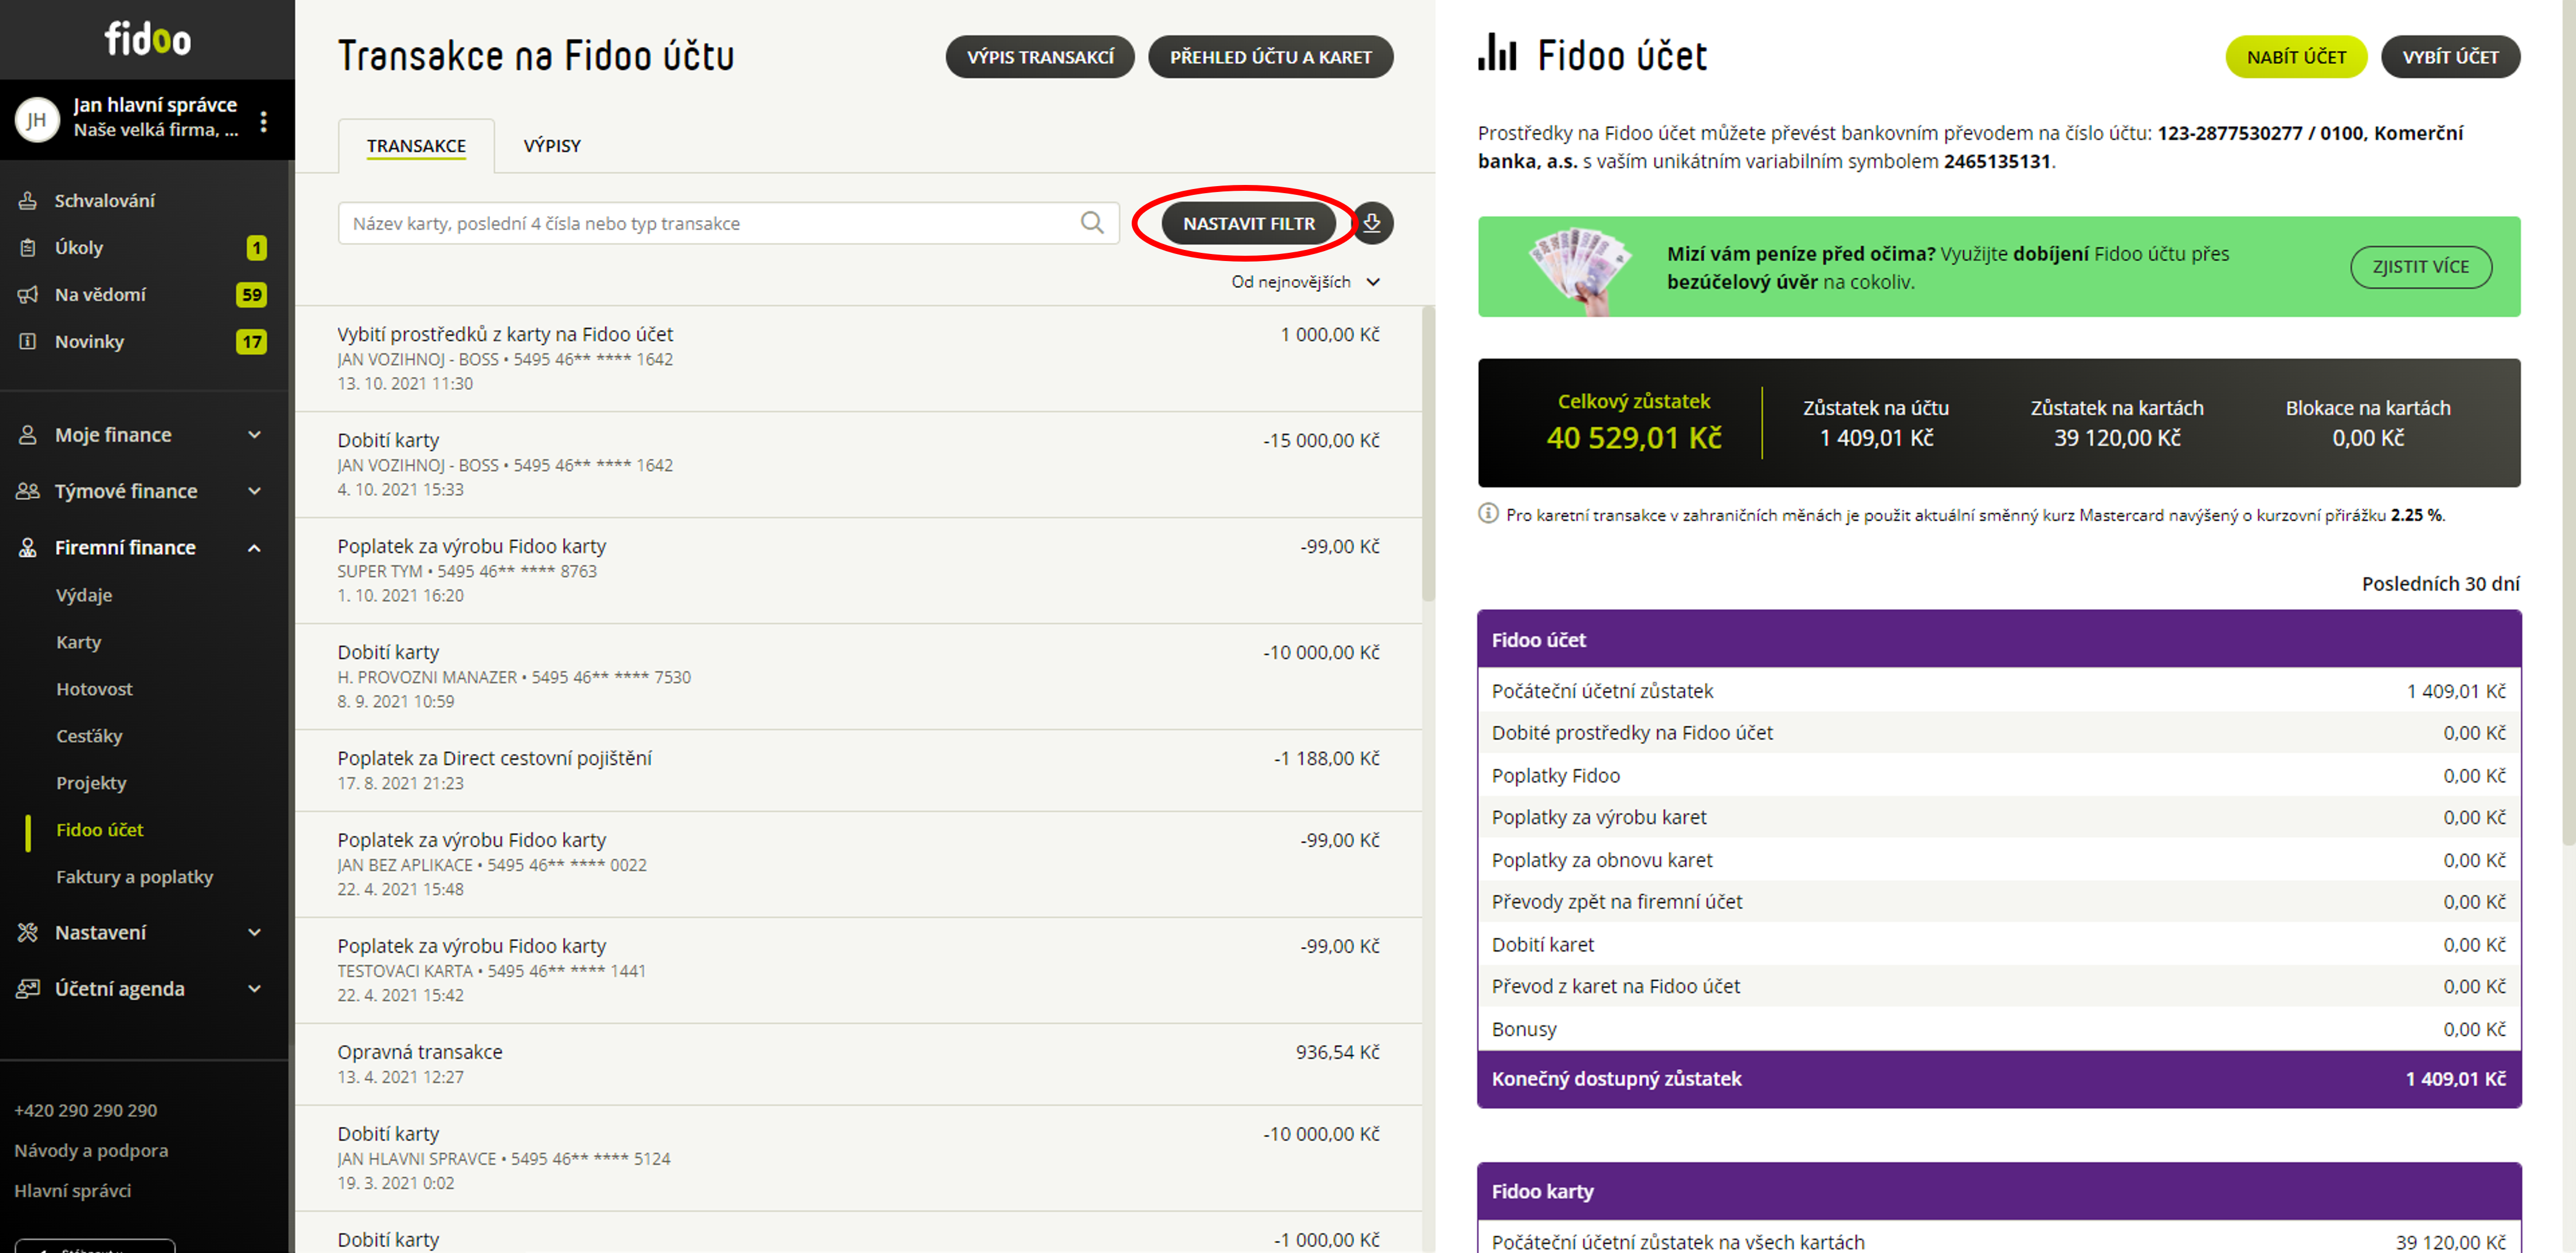2576x1253 pixels.
Task: Open Karty in the sidebar
Action: [79, 642]
